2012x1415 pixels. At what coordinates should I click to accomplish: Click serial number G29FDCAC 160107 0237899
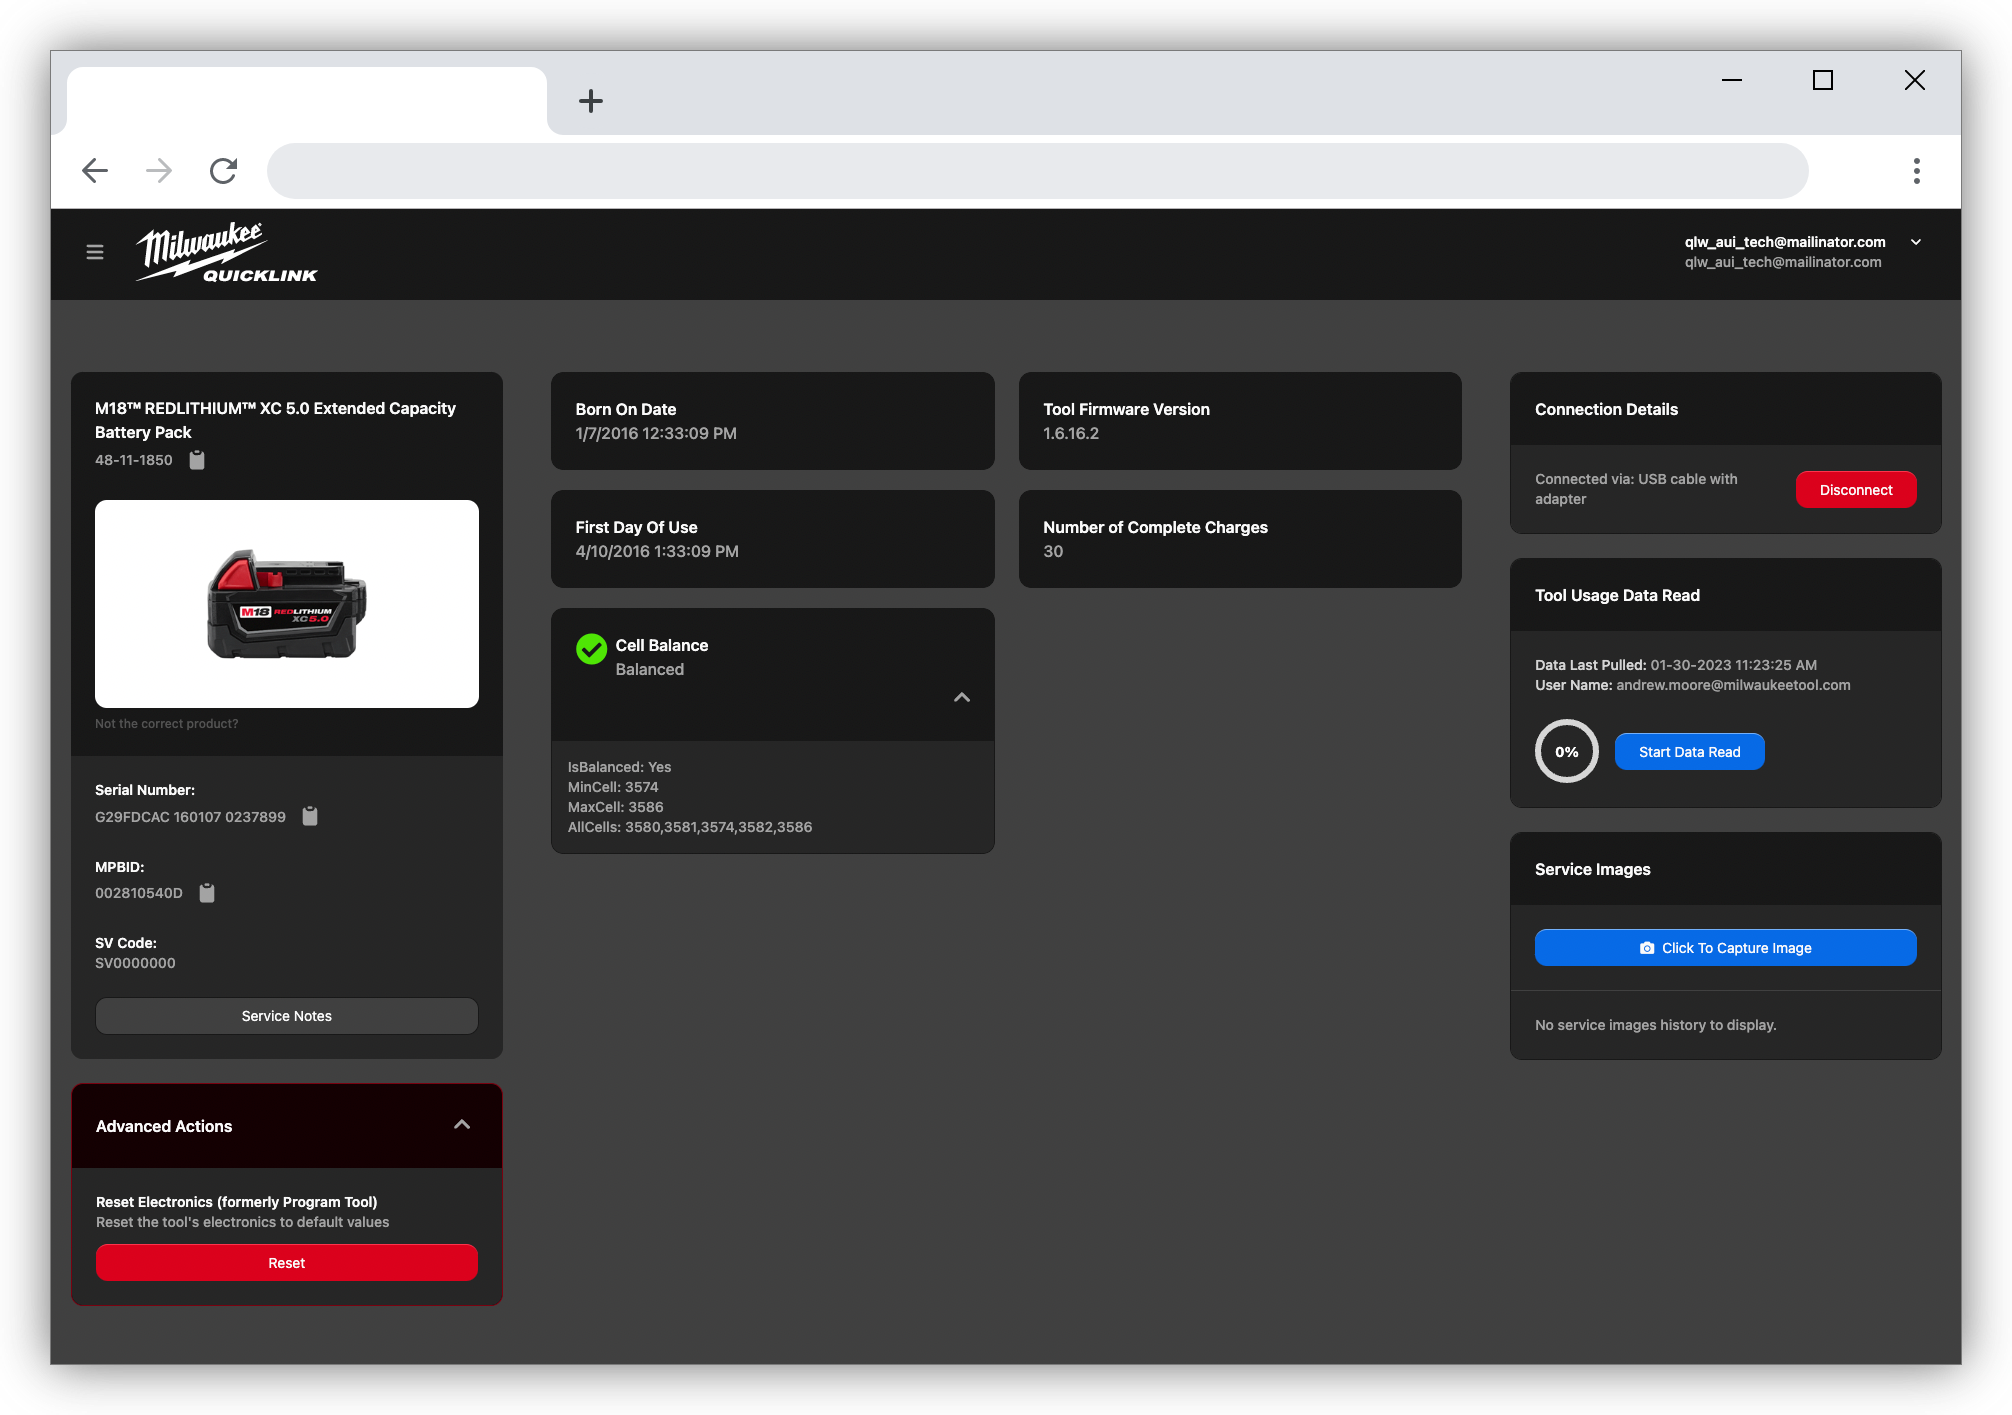click(x=190, y=817)
